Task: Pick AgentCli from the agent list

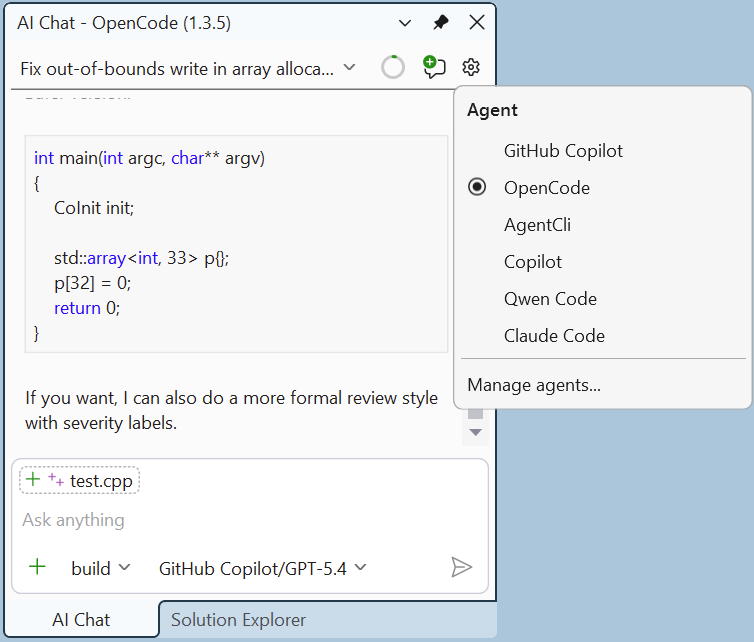Action: pyautogui.click(x=537, y=225)
